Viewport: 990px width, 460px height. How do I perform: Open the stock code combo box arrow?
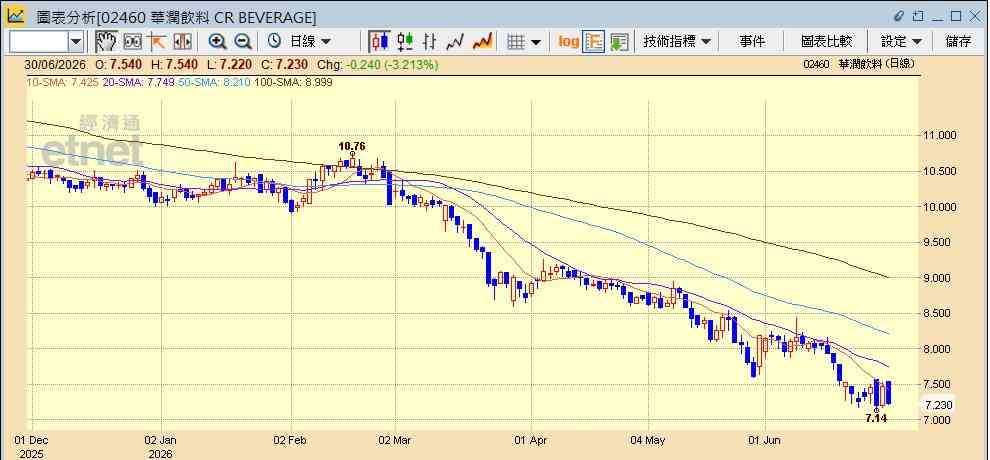point(76,42)
